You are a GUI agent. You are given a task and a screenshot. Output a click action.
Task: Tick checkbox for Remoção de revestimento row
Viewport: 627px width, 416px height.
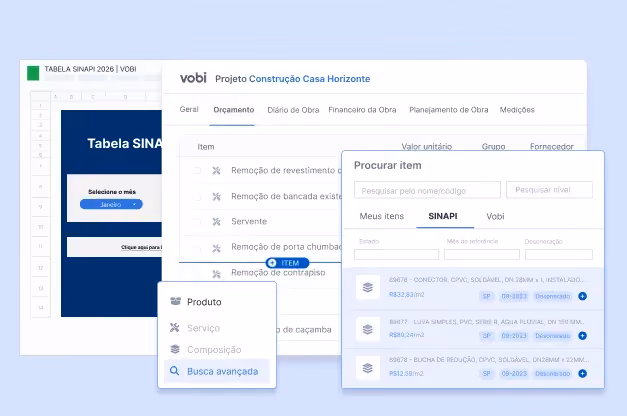point(197,170)
